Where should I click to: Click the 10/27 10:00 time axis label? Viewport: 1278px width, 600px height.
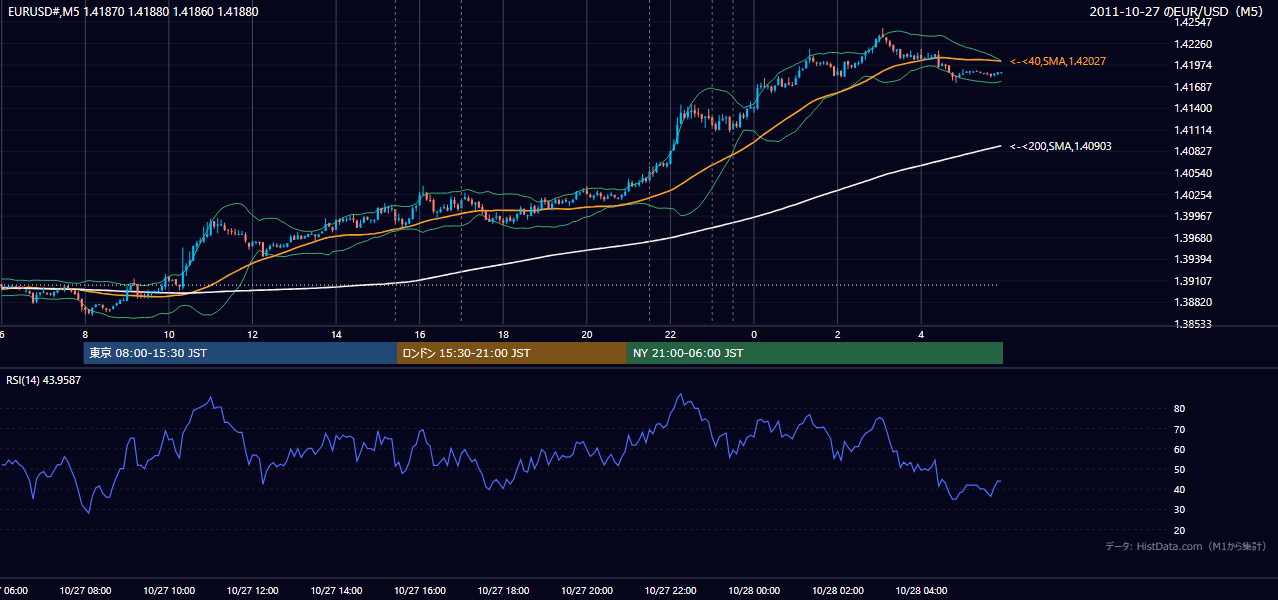click(169, 591)
